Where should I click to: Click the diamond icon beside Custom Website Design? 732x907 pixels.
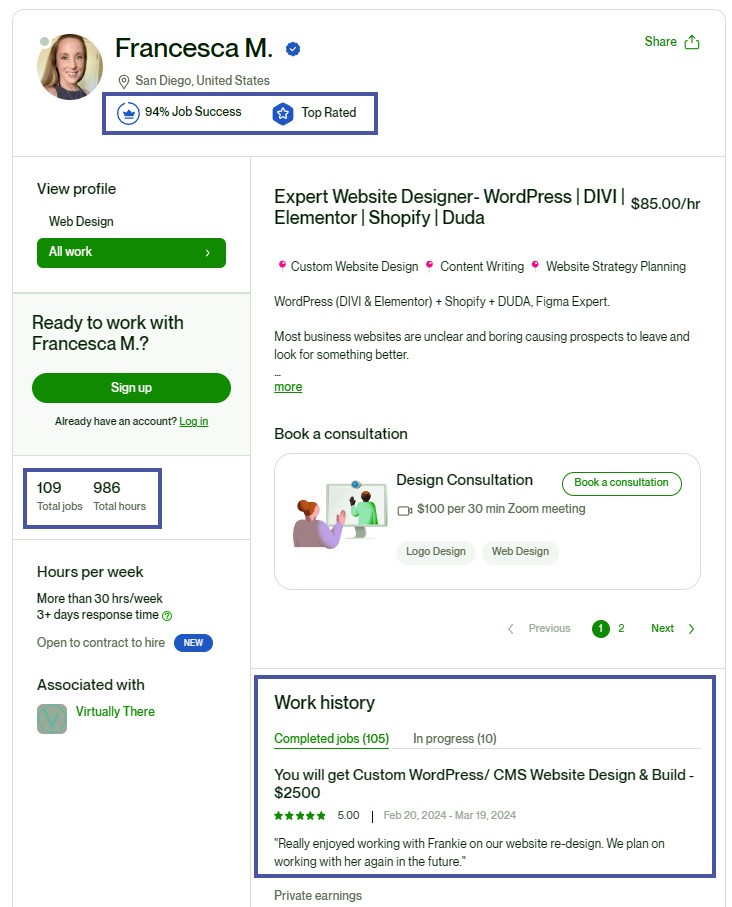pos(282,266)
